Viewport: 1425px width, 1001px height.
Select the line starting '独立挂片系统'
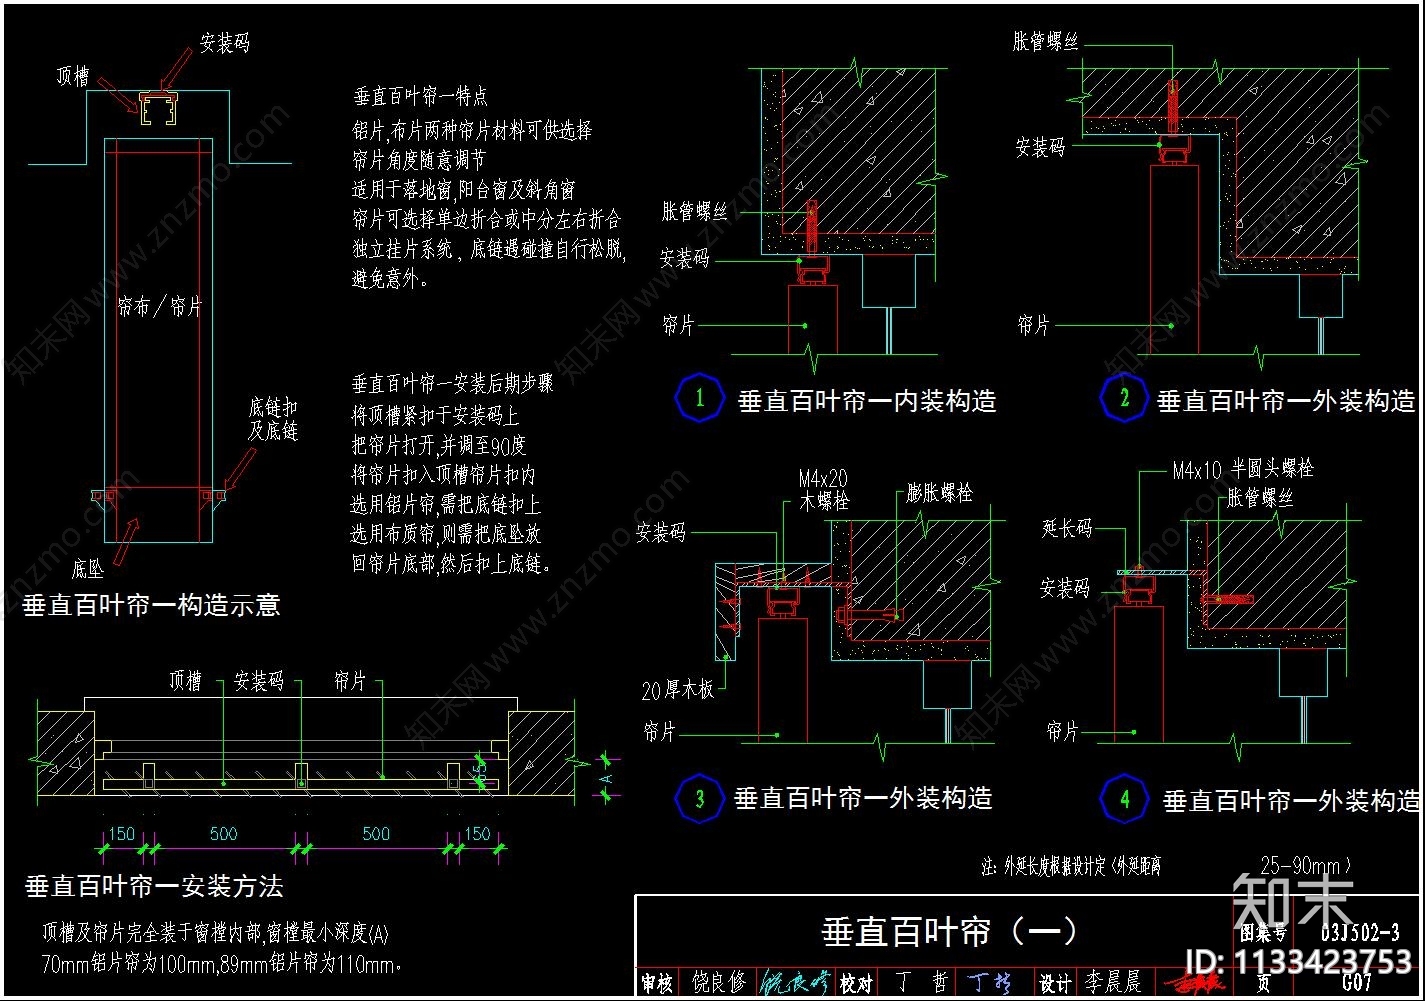tap(489, 249)
